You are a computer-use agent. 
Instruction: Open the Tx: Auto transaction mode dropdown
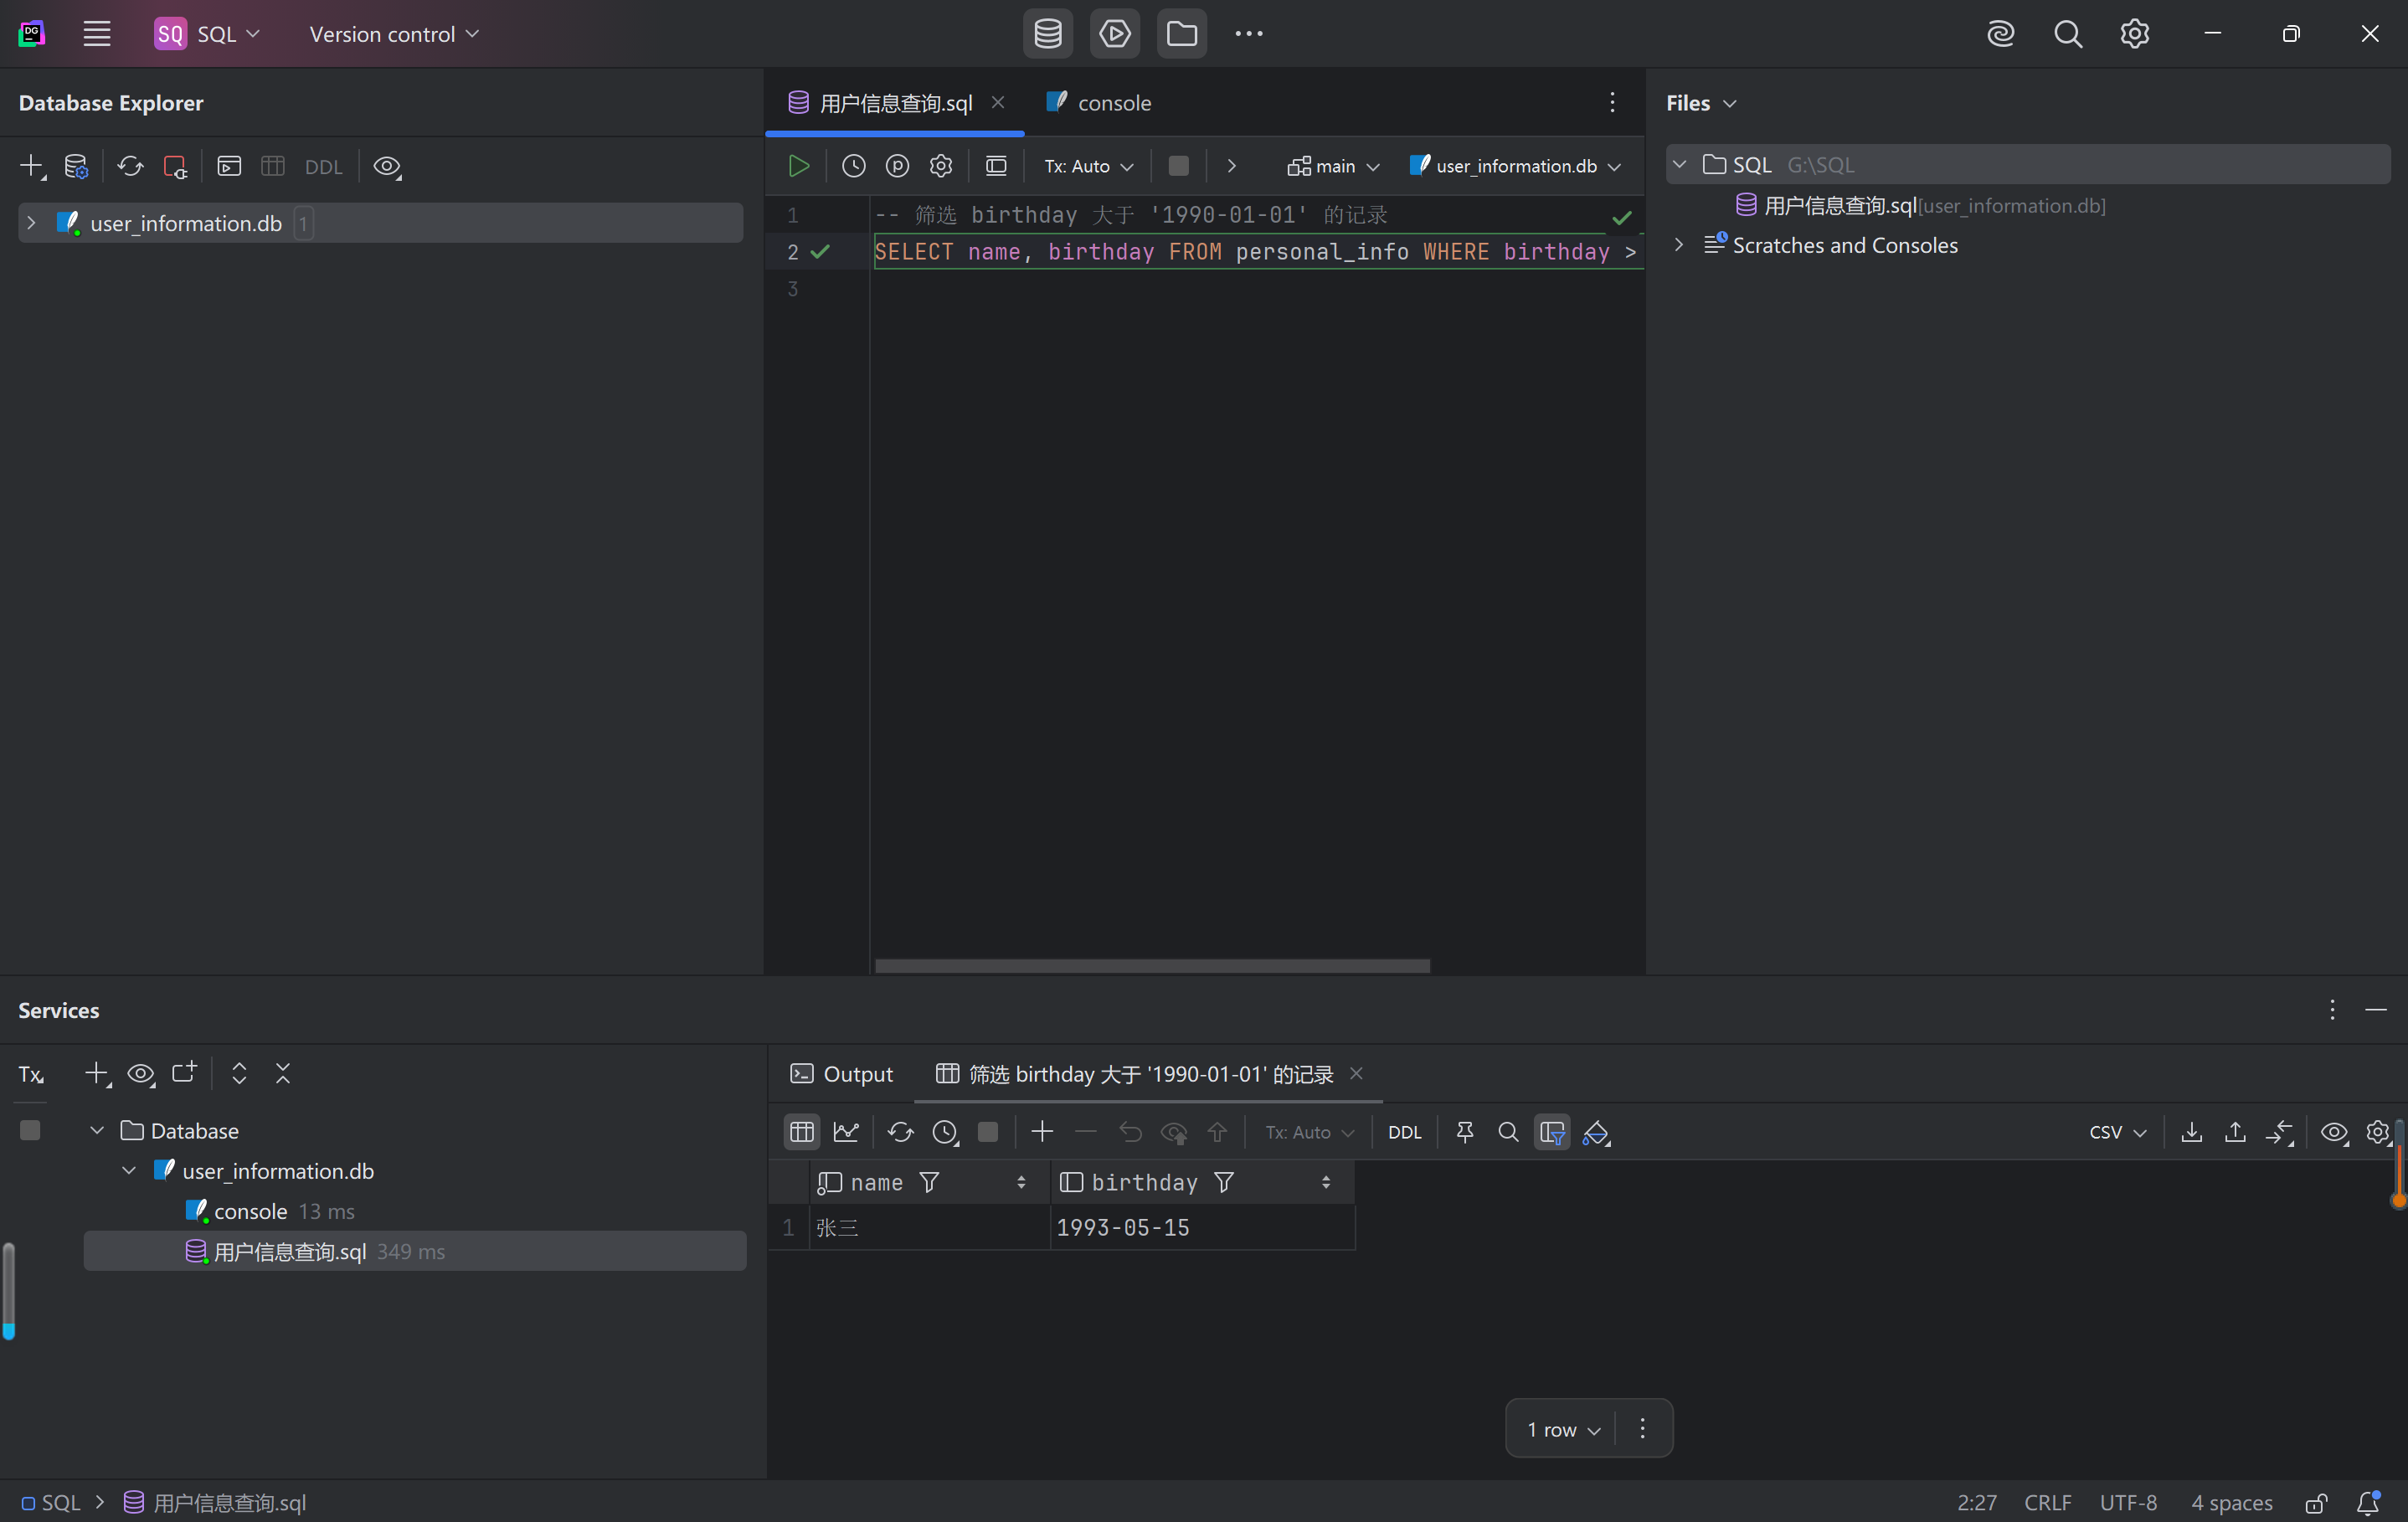click(1088, 166)
